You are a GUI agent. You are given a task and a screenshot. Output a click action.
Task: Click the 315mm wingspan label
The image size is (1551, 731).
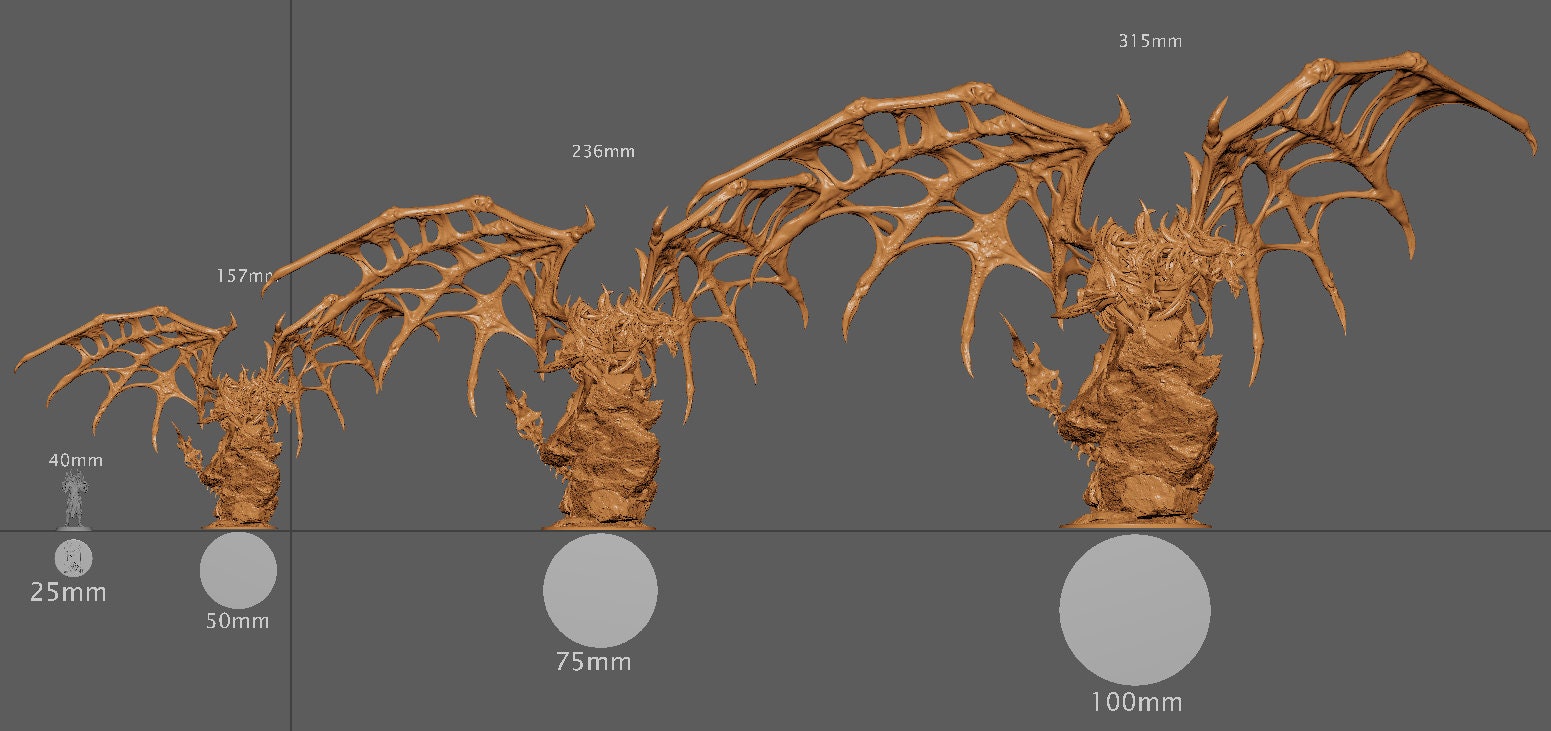click(1150, 41)
